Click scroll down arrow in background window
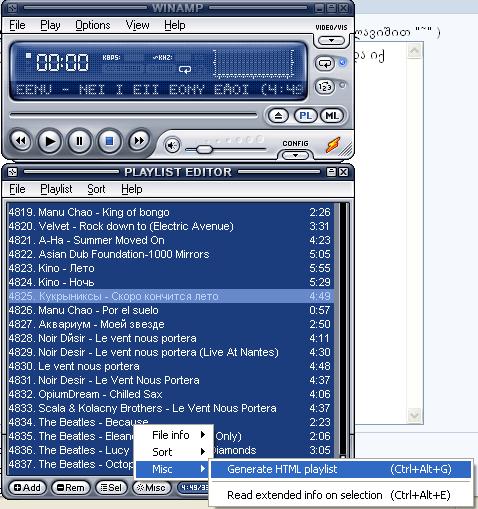Viewport: 478px width, 509px height. [415, 415]
